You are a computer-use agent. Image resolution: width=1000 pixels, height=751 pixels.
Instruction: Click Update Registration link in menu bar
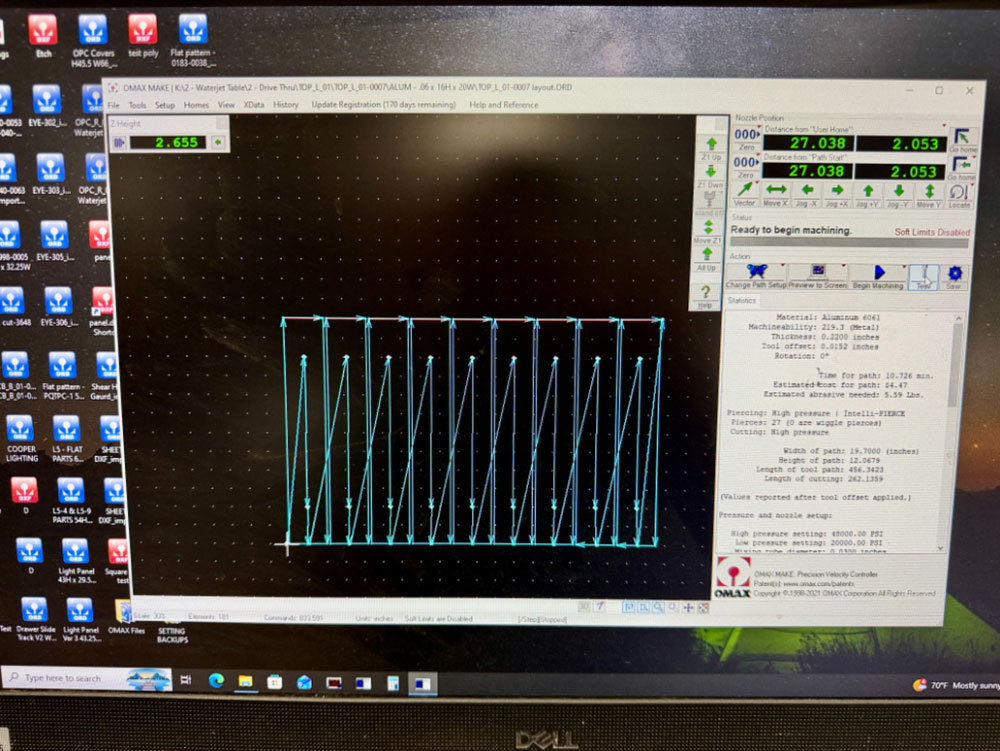(383, 105)
